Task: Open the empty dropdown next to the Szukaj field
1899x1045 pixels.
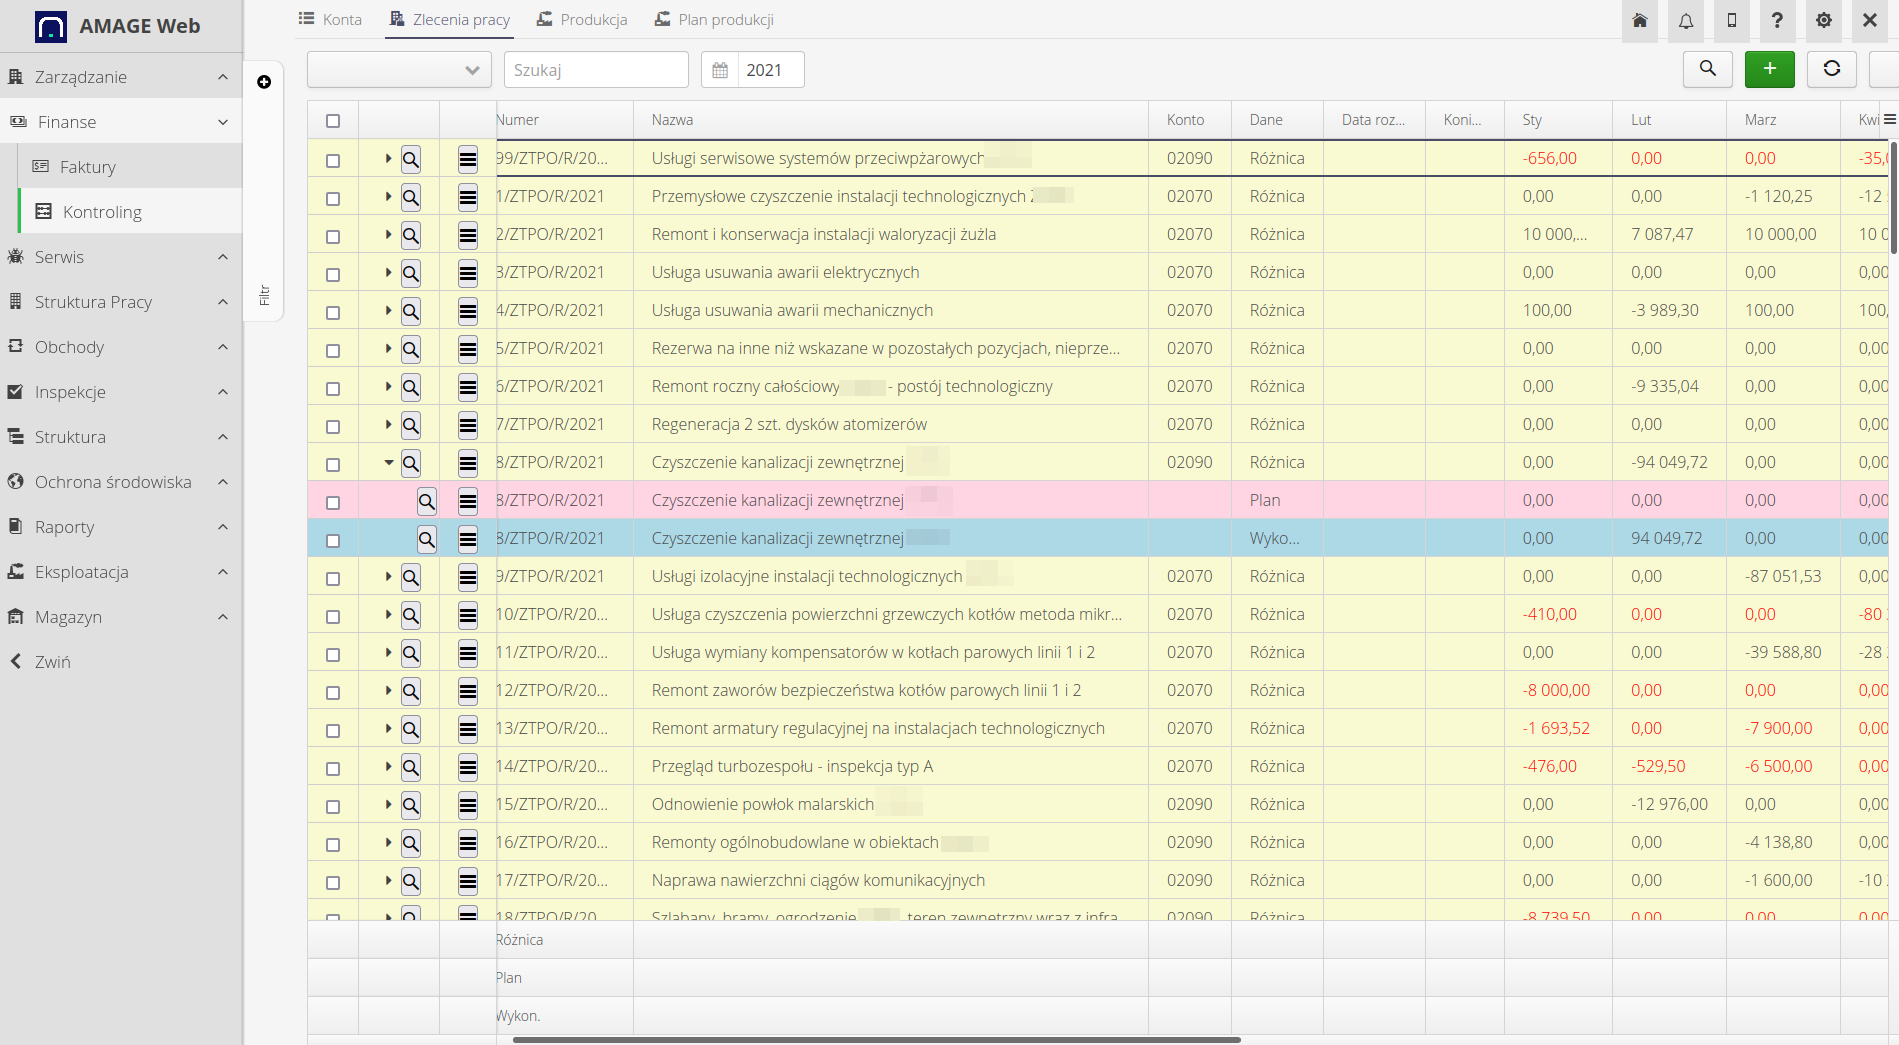Action: coord(398,69)
